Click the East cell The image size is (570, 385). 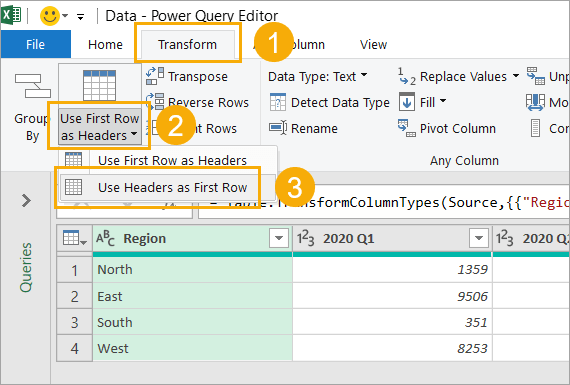[192, 296]
